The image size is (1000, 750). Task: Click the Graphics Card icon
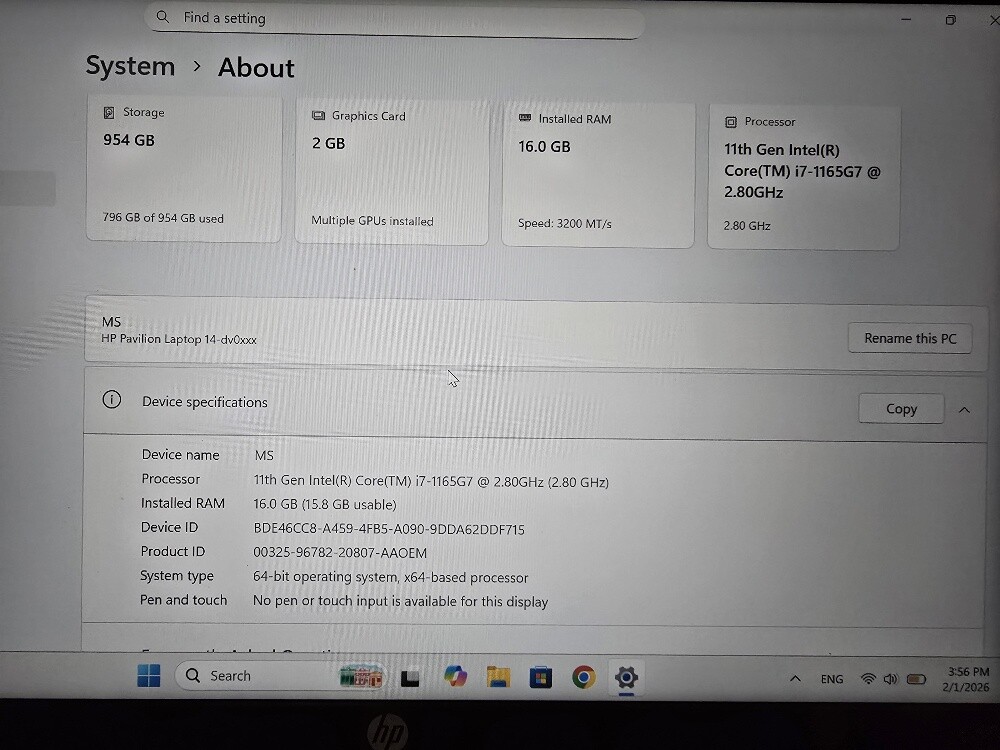(x=318, y=115)
